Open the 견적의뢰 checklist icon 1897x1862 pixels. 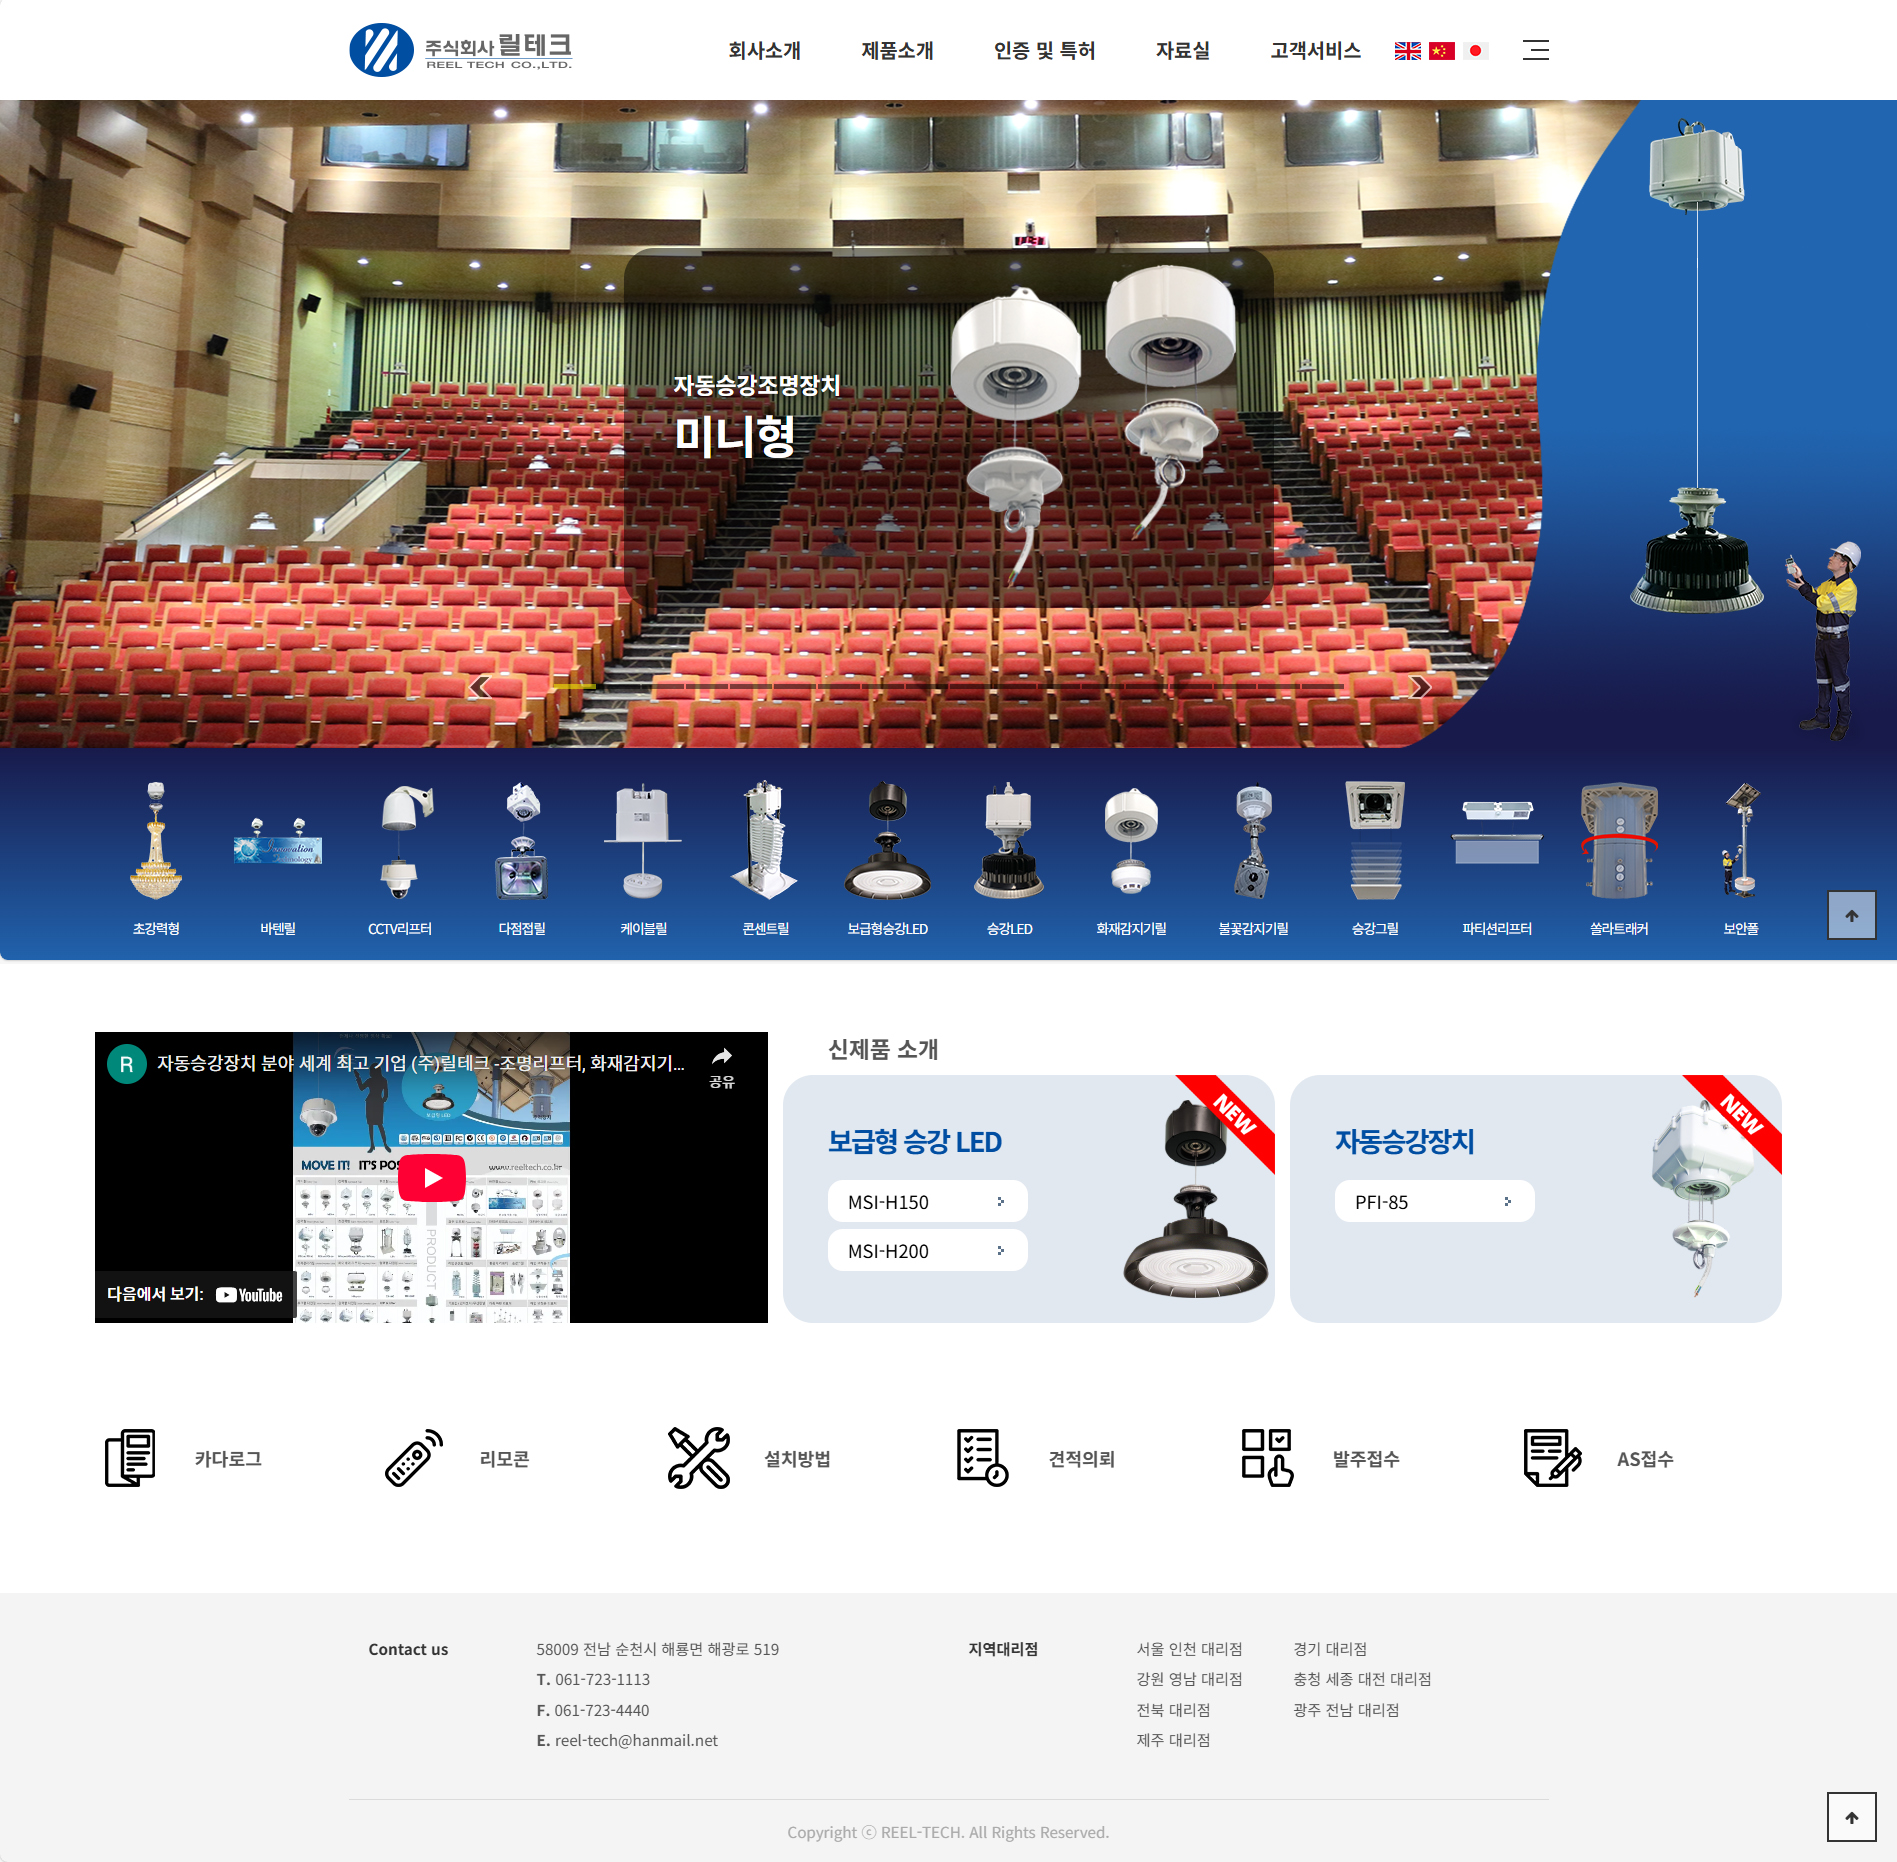click(982, 1458)
